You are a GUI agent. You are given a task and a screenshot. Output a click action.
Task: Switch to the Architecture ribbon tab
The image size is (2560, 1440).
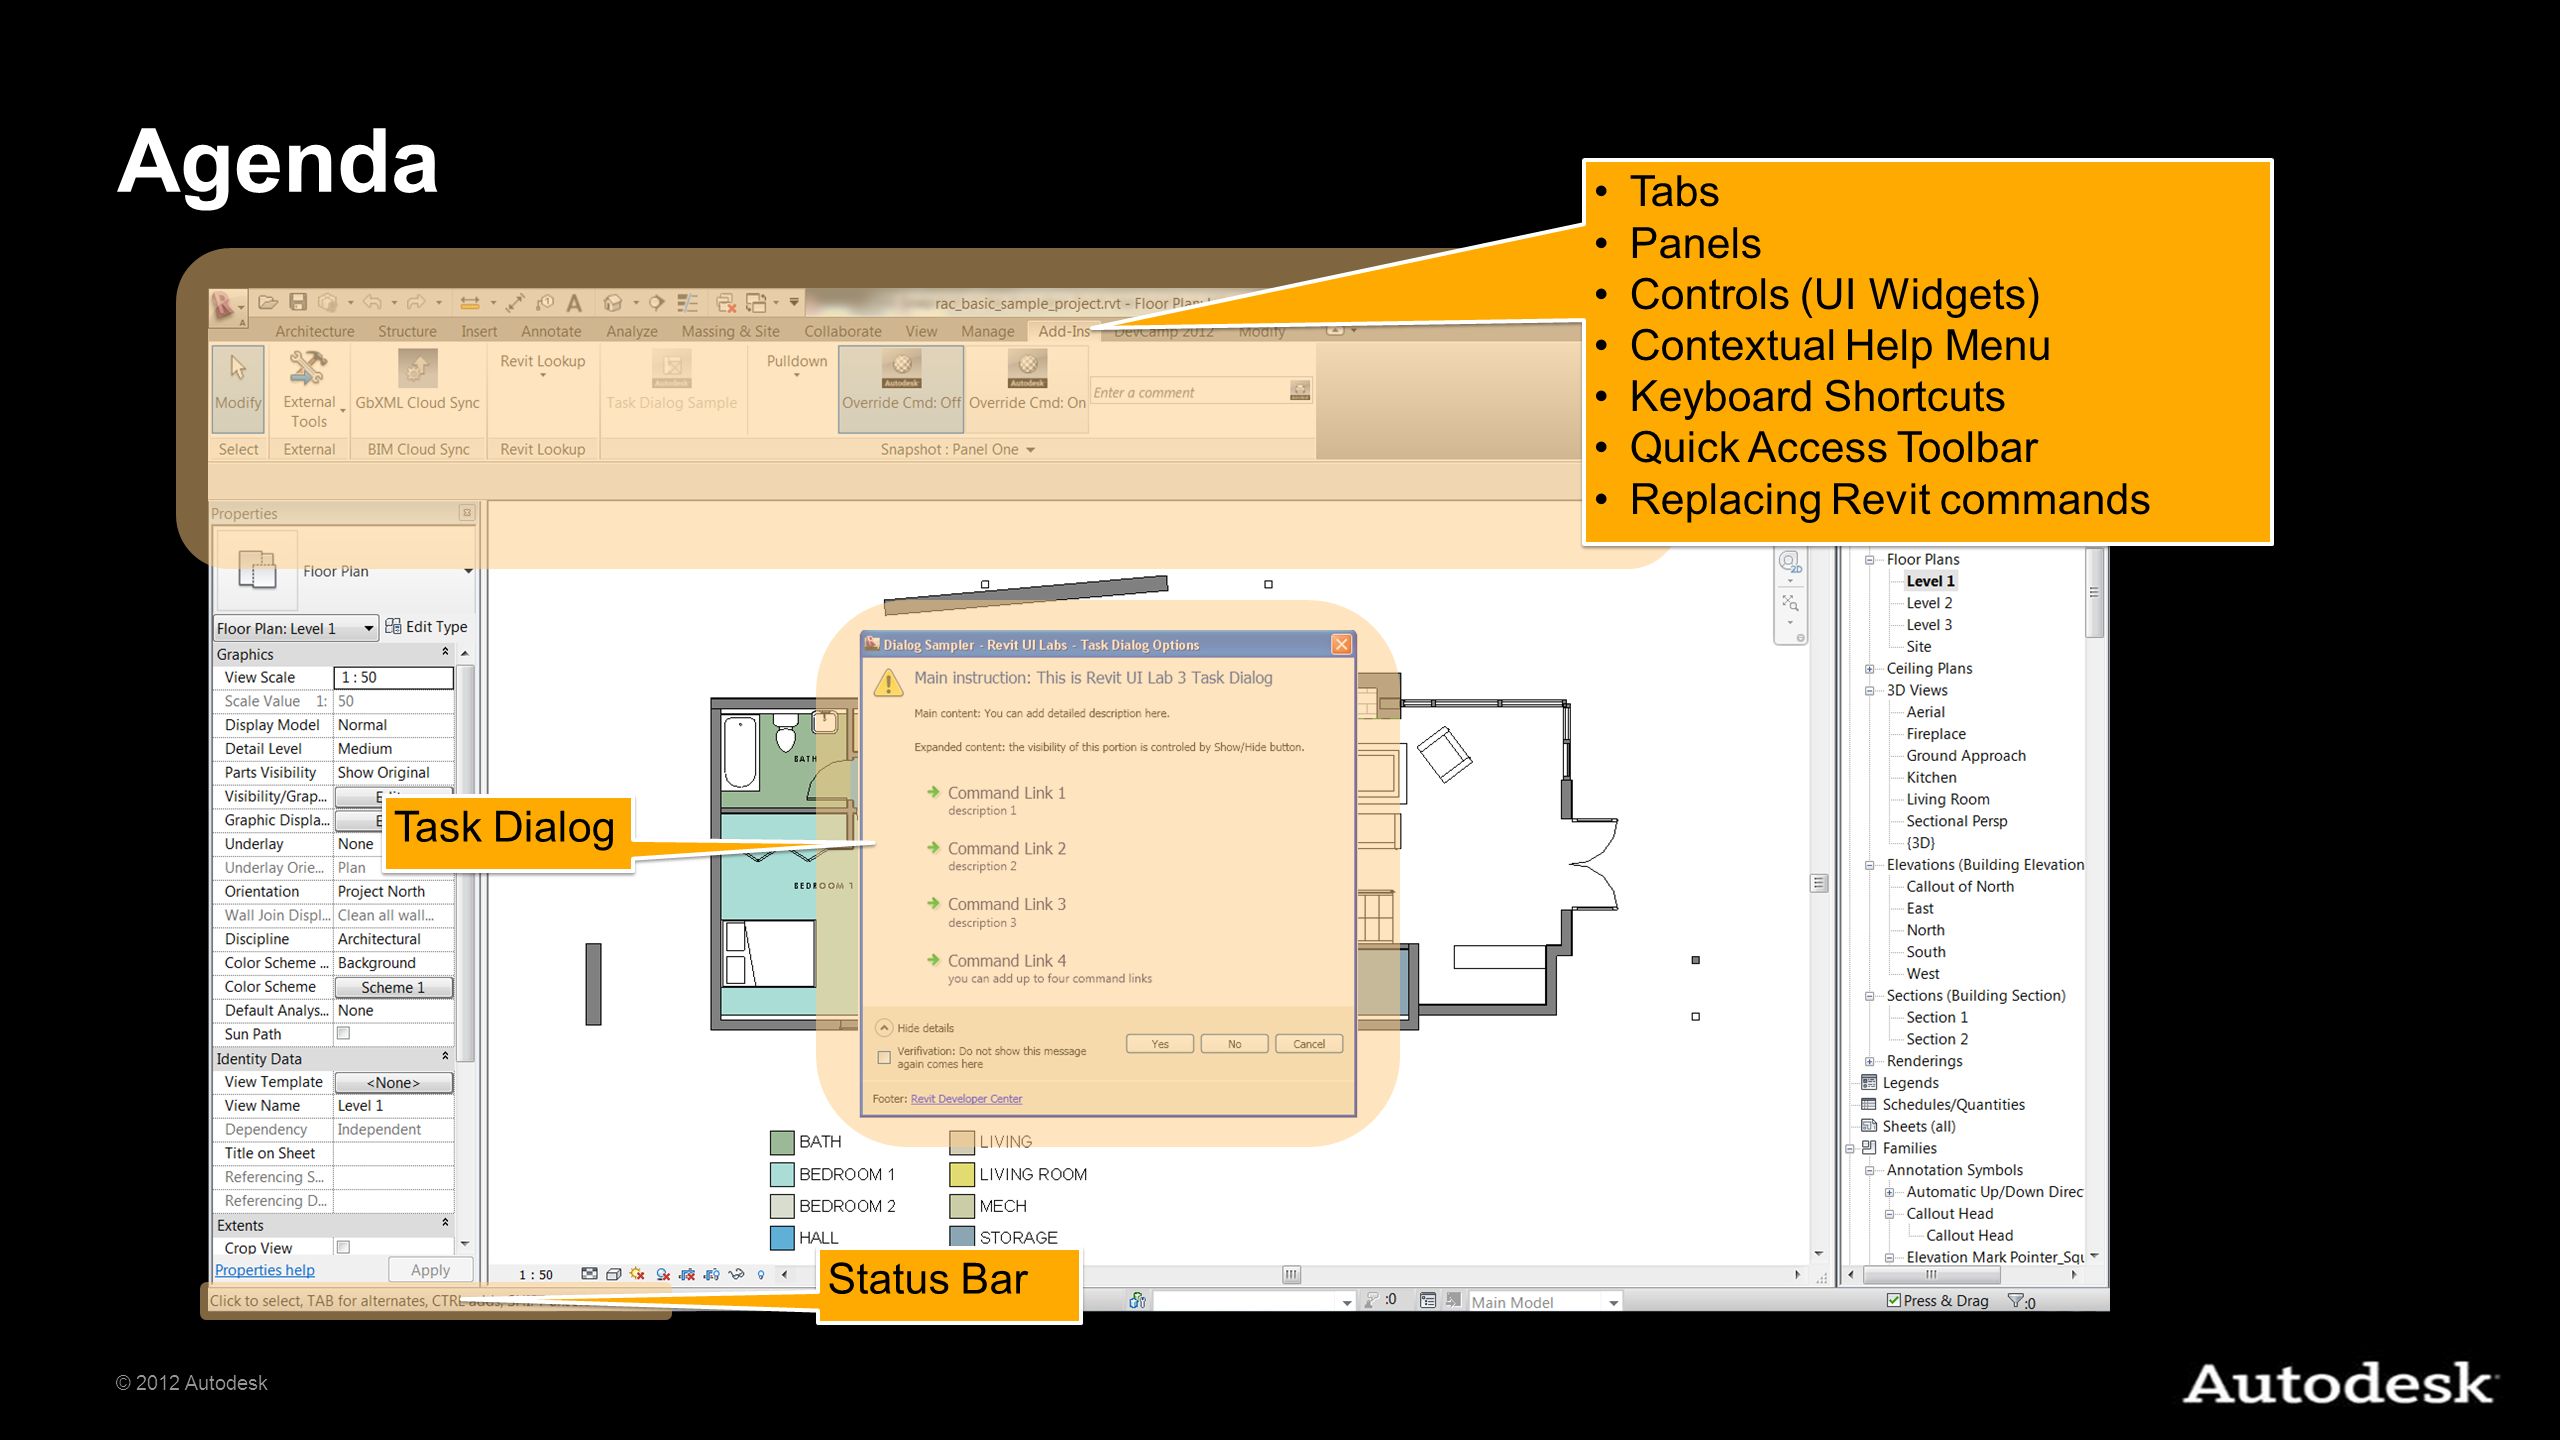coord(315,331)
